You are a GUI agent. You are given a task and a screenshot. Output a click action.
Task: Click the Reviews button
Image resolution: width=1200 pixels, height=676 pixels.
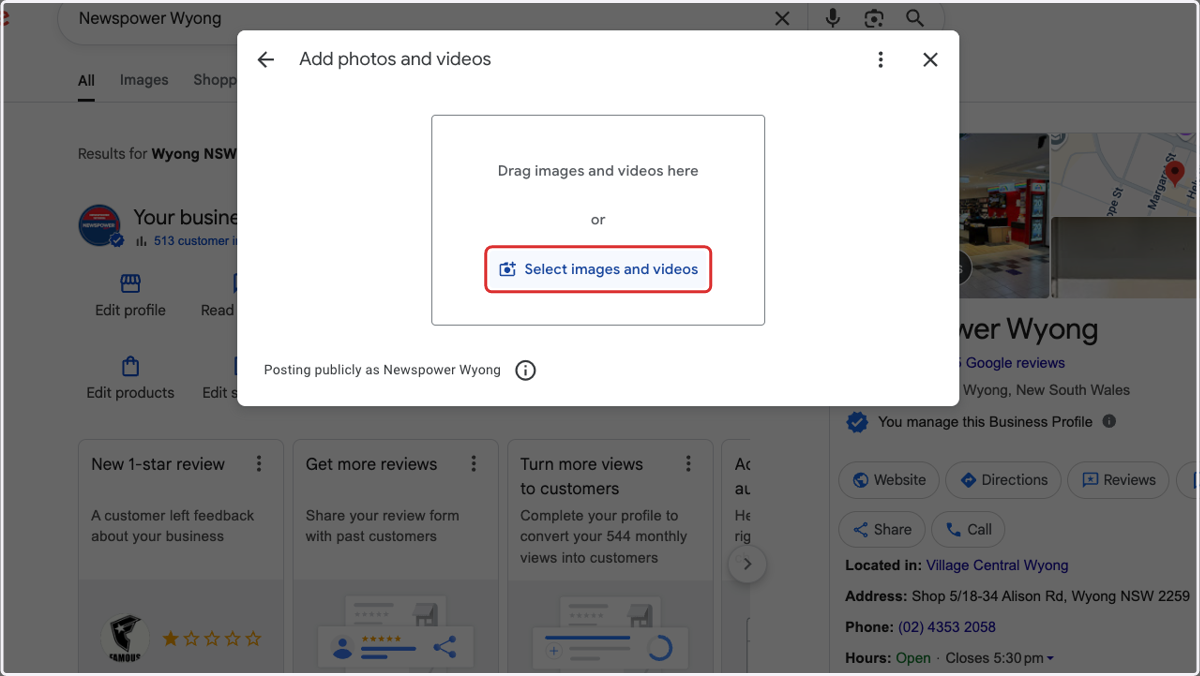click(1118, 480)
